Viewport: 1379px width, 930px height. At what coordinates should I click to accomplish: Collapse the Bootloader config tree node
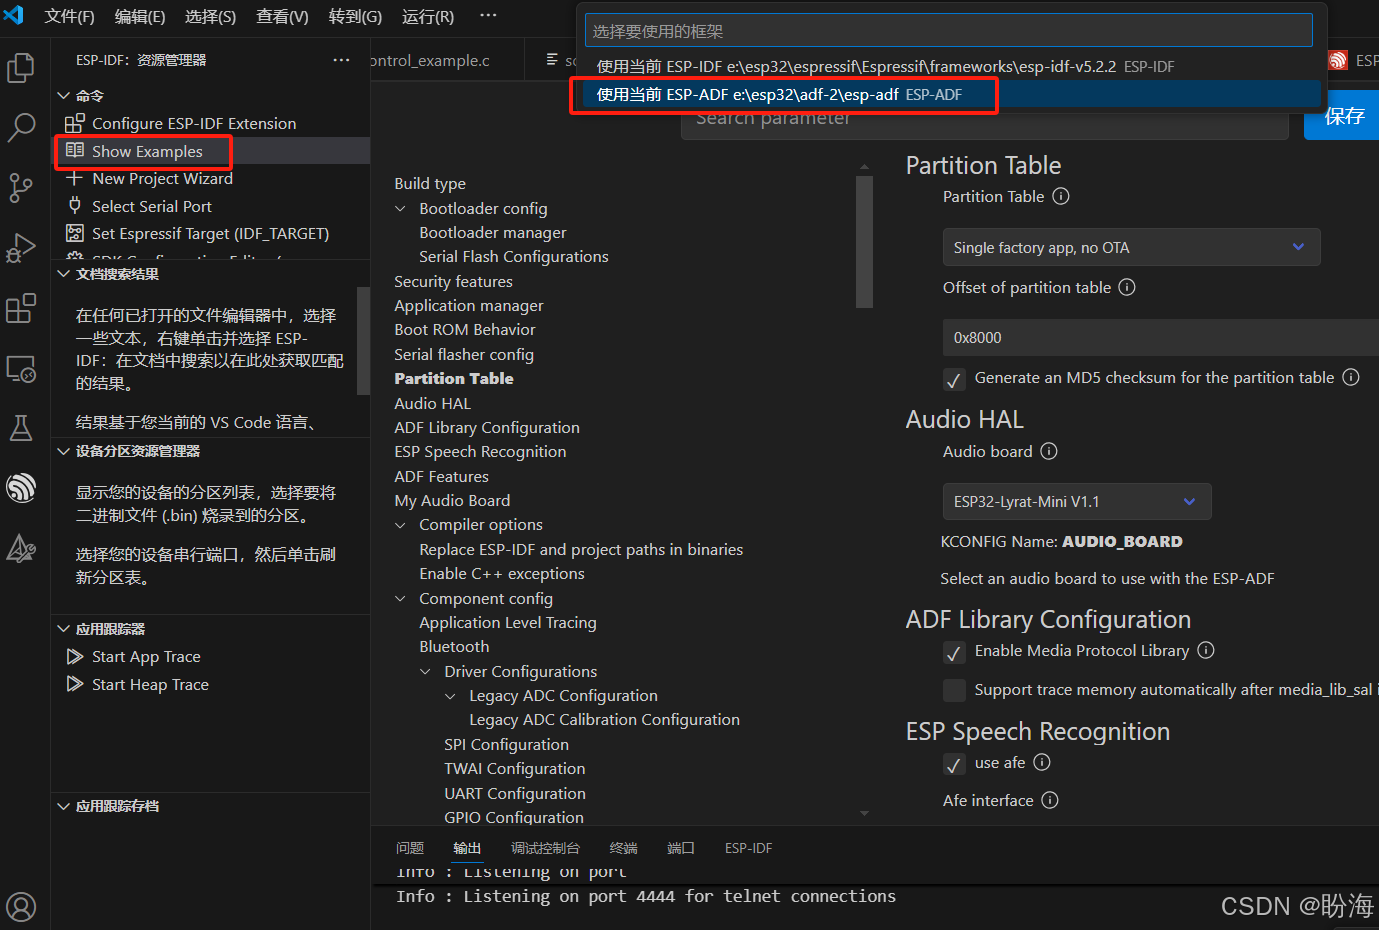pyautogui.click(x=401, y=208)
